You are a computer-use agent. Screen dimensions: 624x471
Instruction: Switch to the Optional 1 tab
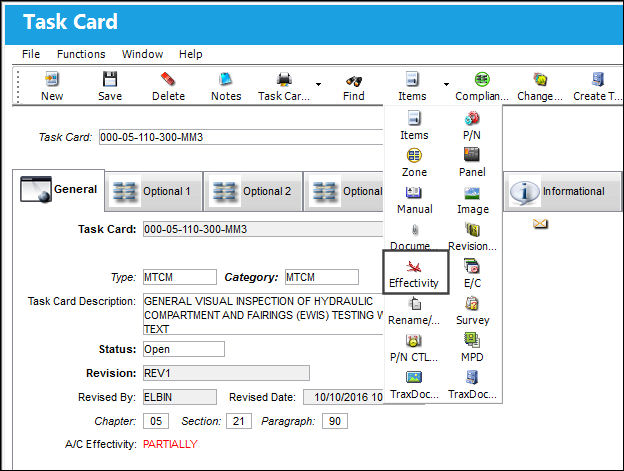(x=154, y=191)
